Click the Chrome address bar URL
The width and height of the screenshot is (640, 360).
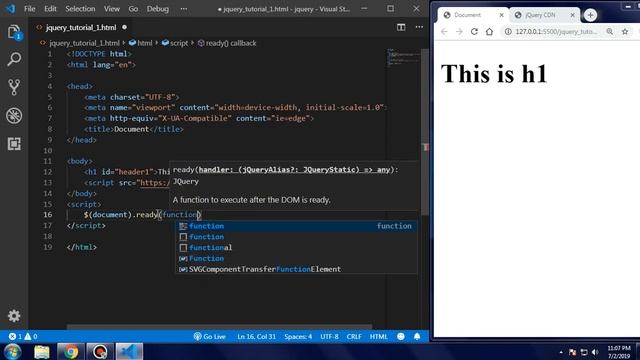coord(556,31)
